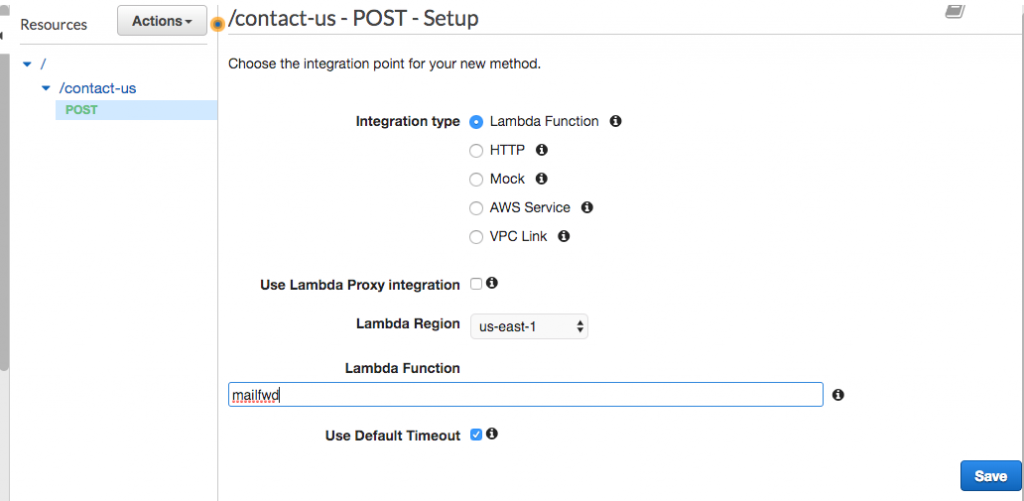
Task: Select the Mock integration type
Action: click(x=476, y=180)
